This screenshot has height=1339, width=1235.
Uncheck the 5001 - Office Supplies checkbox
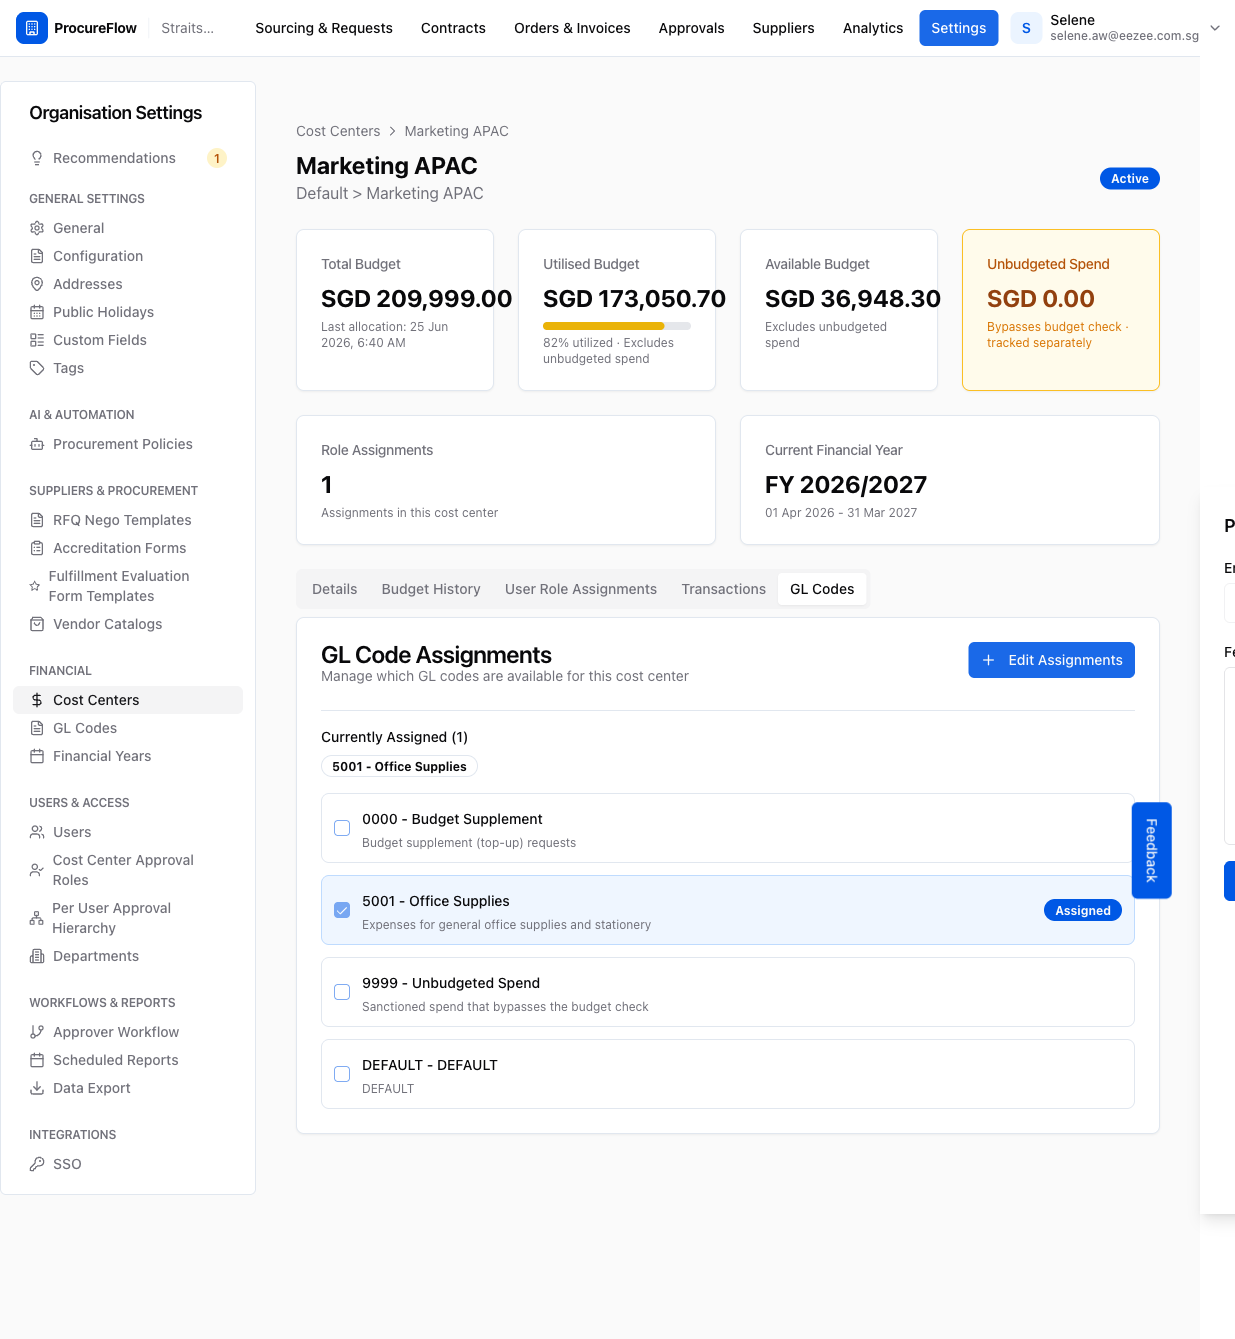coord(342,910)
